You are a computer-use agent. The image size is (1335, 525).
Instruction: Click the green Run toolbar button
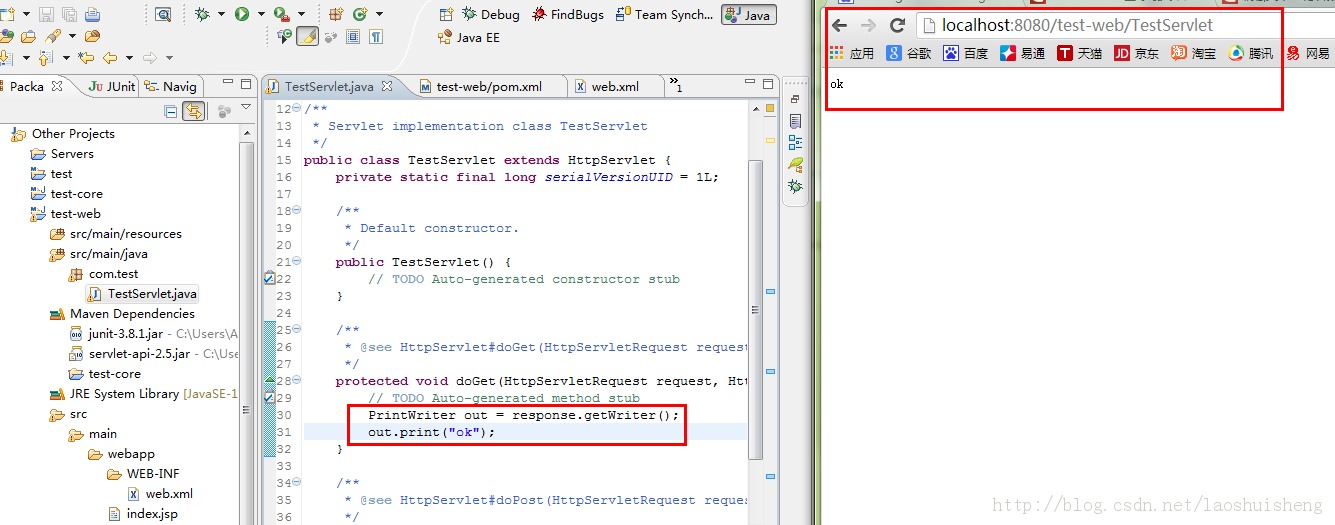[x=242, y=14]
